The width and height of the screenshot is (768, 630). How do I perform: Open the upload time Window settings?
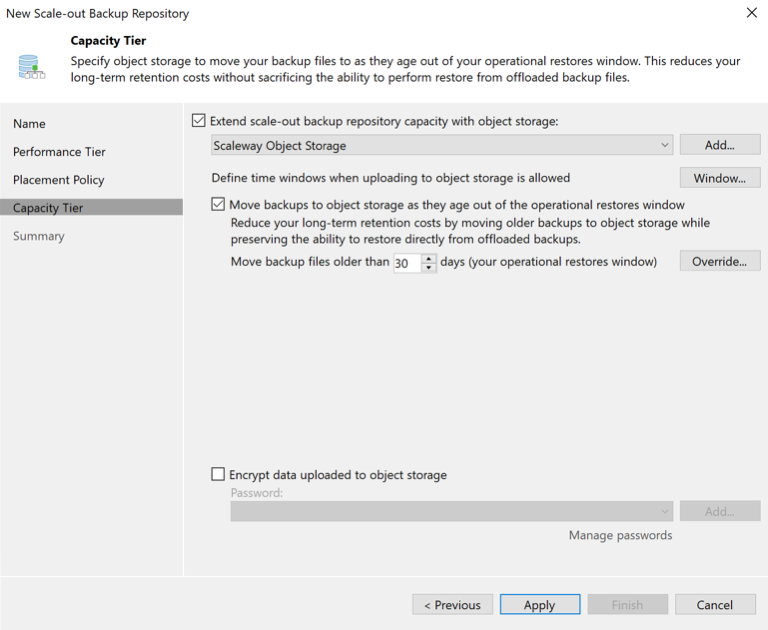pos(719,178)
